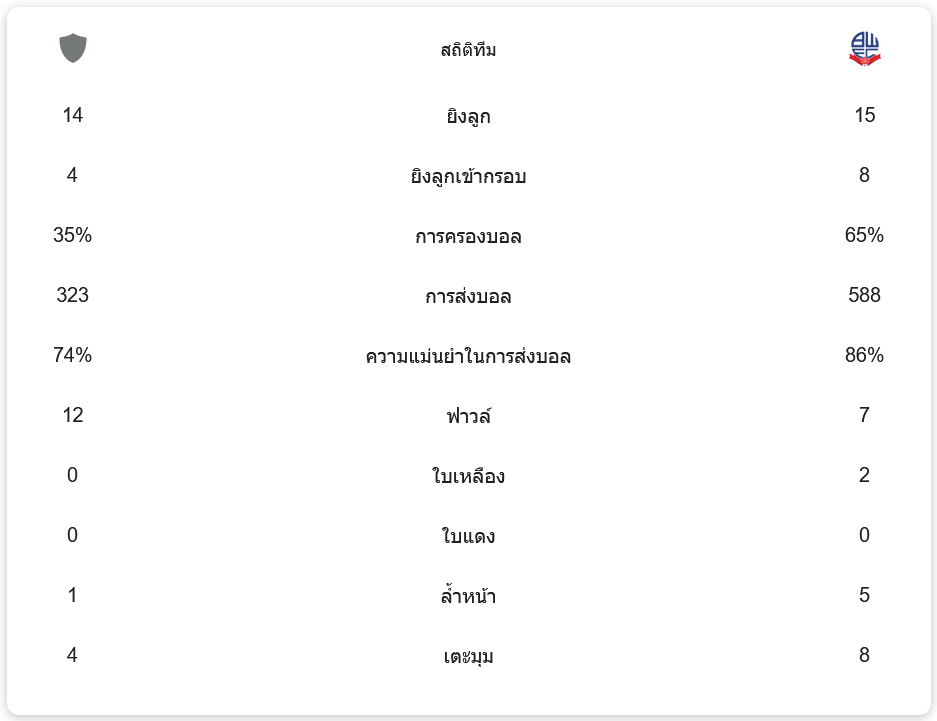Click the ใบเหลือง yellow cards label
The image size is (937, 721).
pyautogui.click(x=468, y=477)
